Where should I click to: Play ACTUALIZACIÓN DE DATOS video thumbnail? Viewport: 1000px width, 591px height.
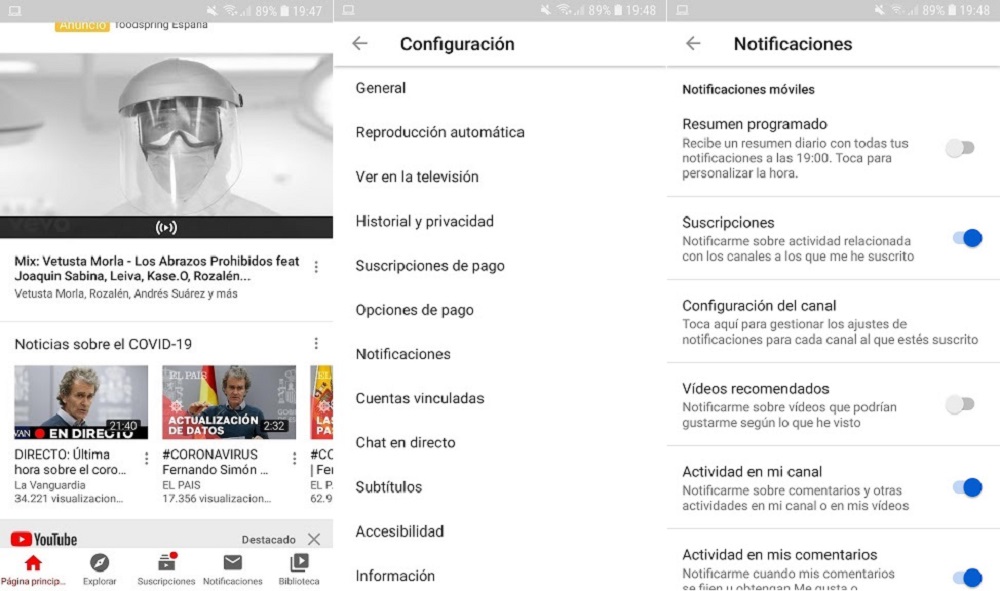(x=229, y=402)
